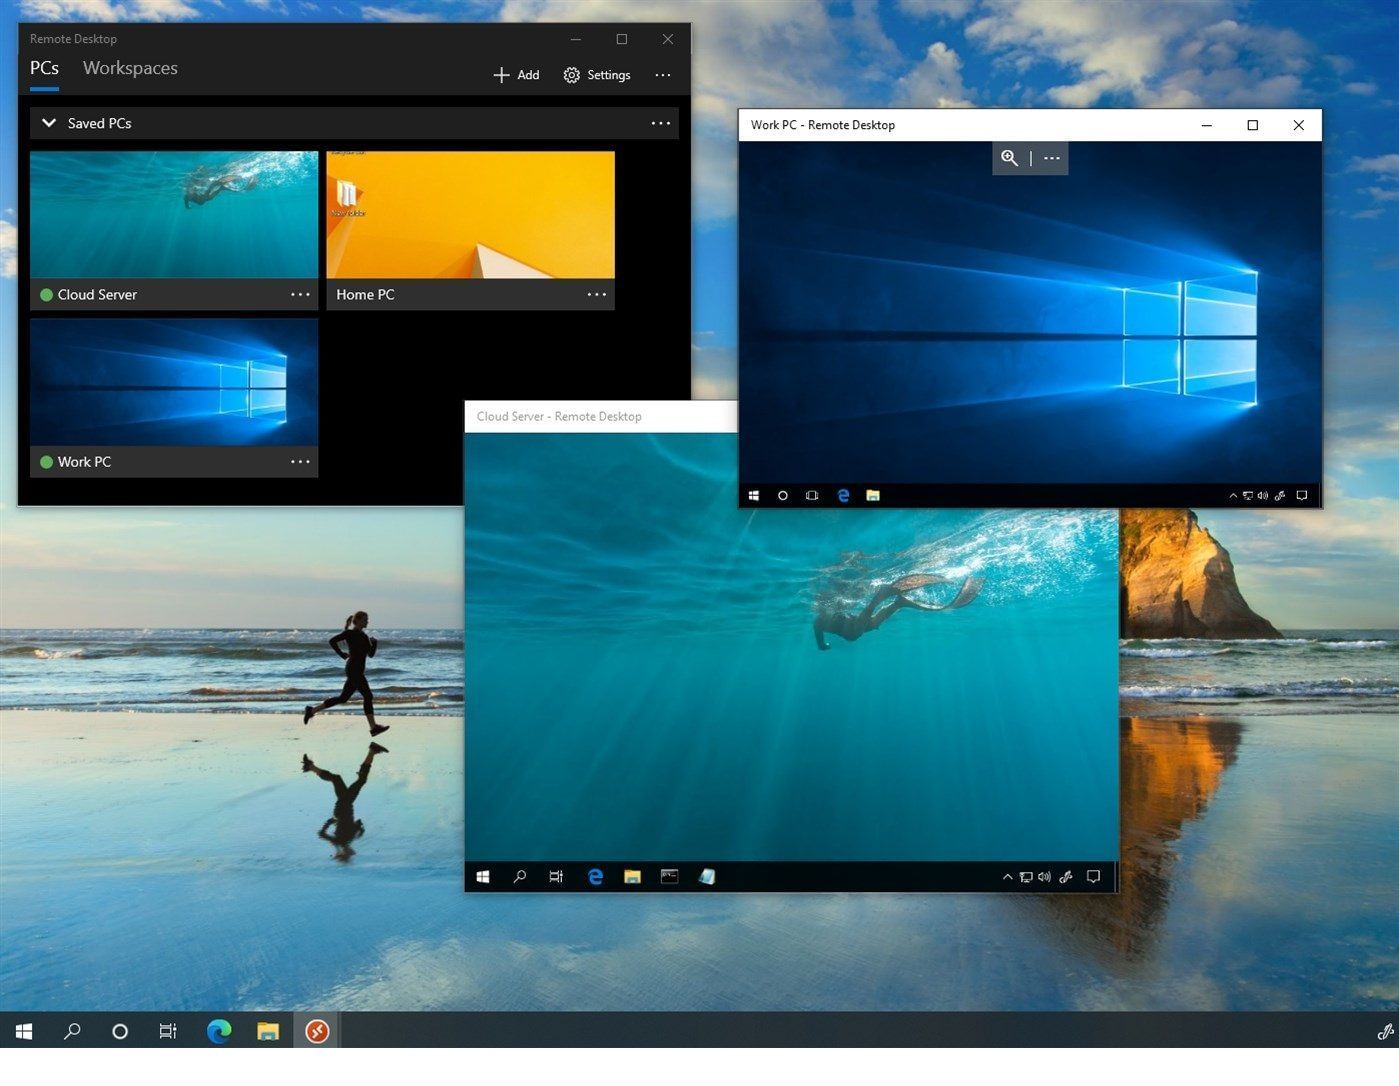Open Task View inside the Cloud Server session
Screen dimensions: 1399x1086
click(556, 876)
